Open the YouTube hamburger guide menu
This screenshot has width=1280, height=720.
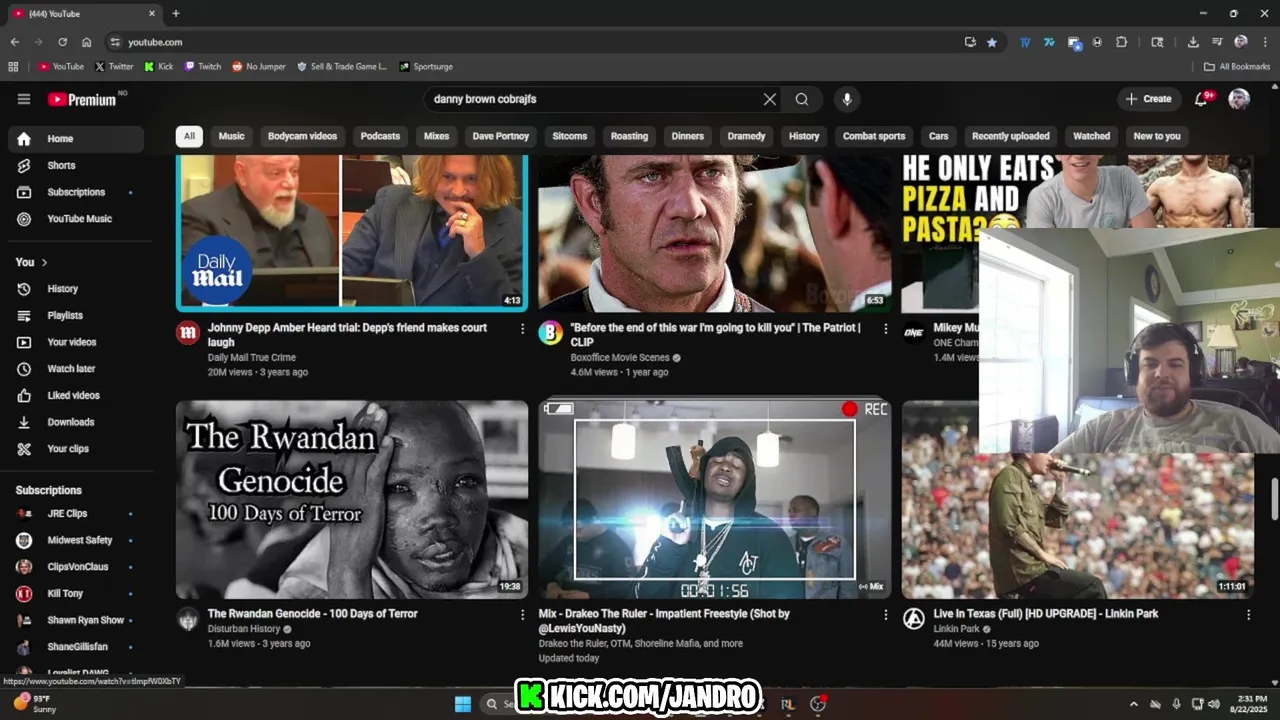tap(24, 99)
